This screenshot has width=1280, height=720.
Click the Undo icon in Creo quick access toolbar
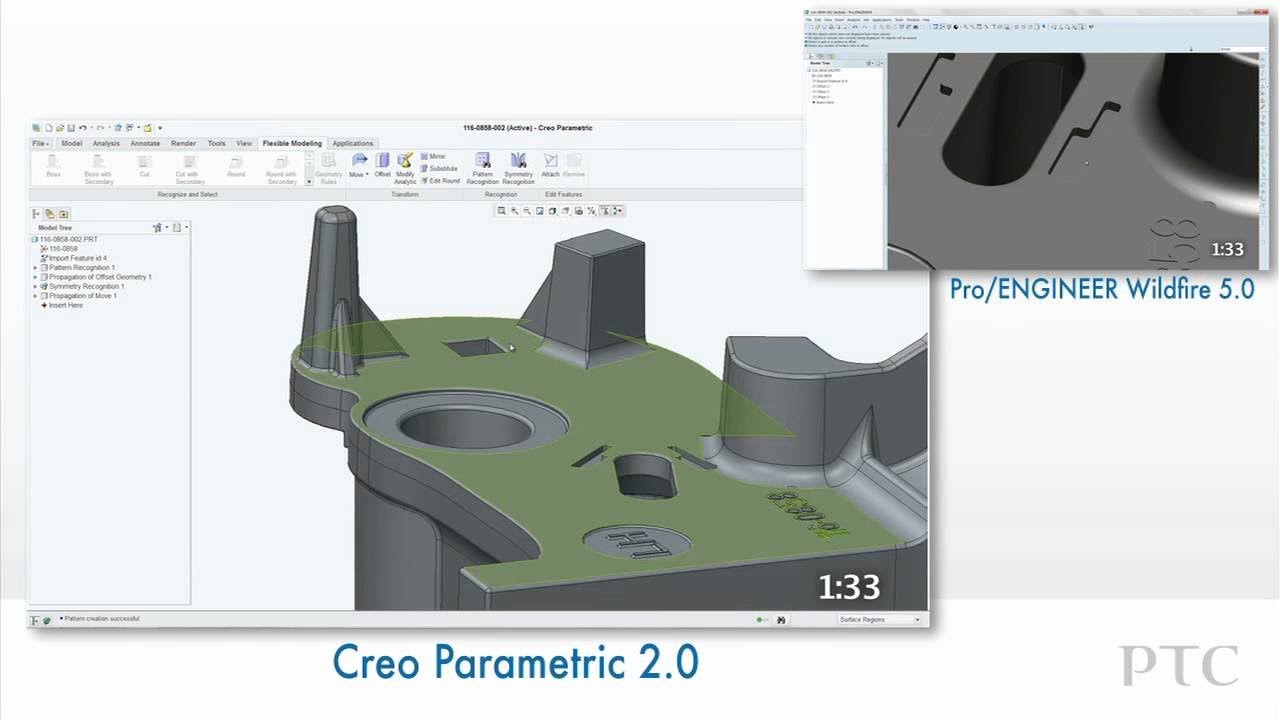pos(83,128)
